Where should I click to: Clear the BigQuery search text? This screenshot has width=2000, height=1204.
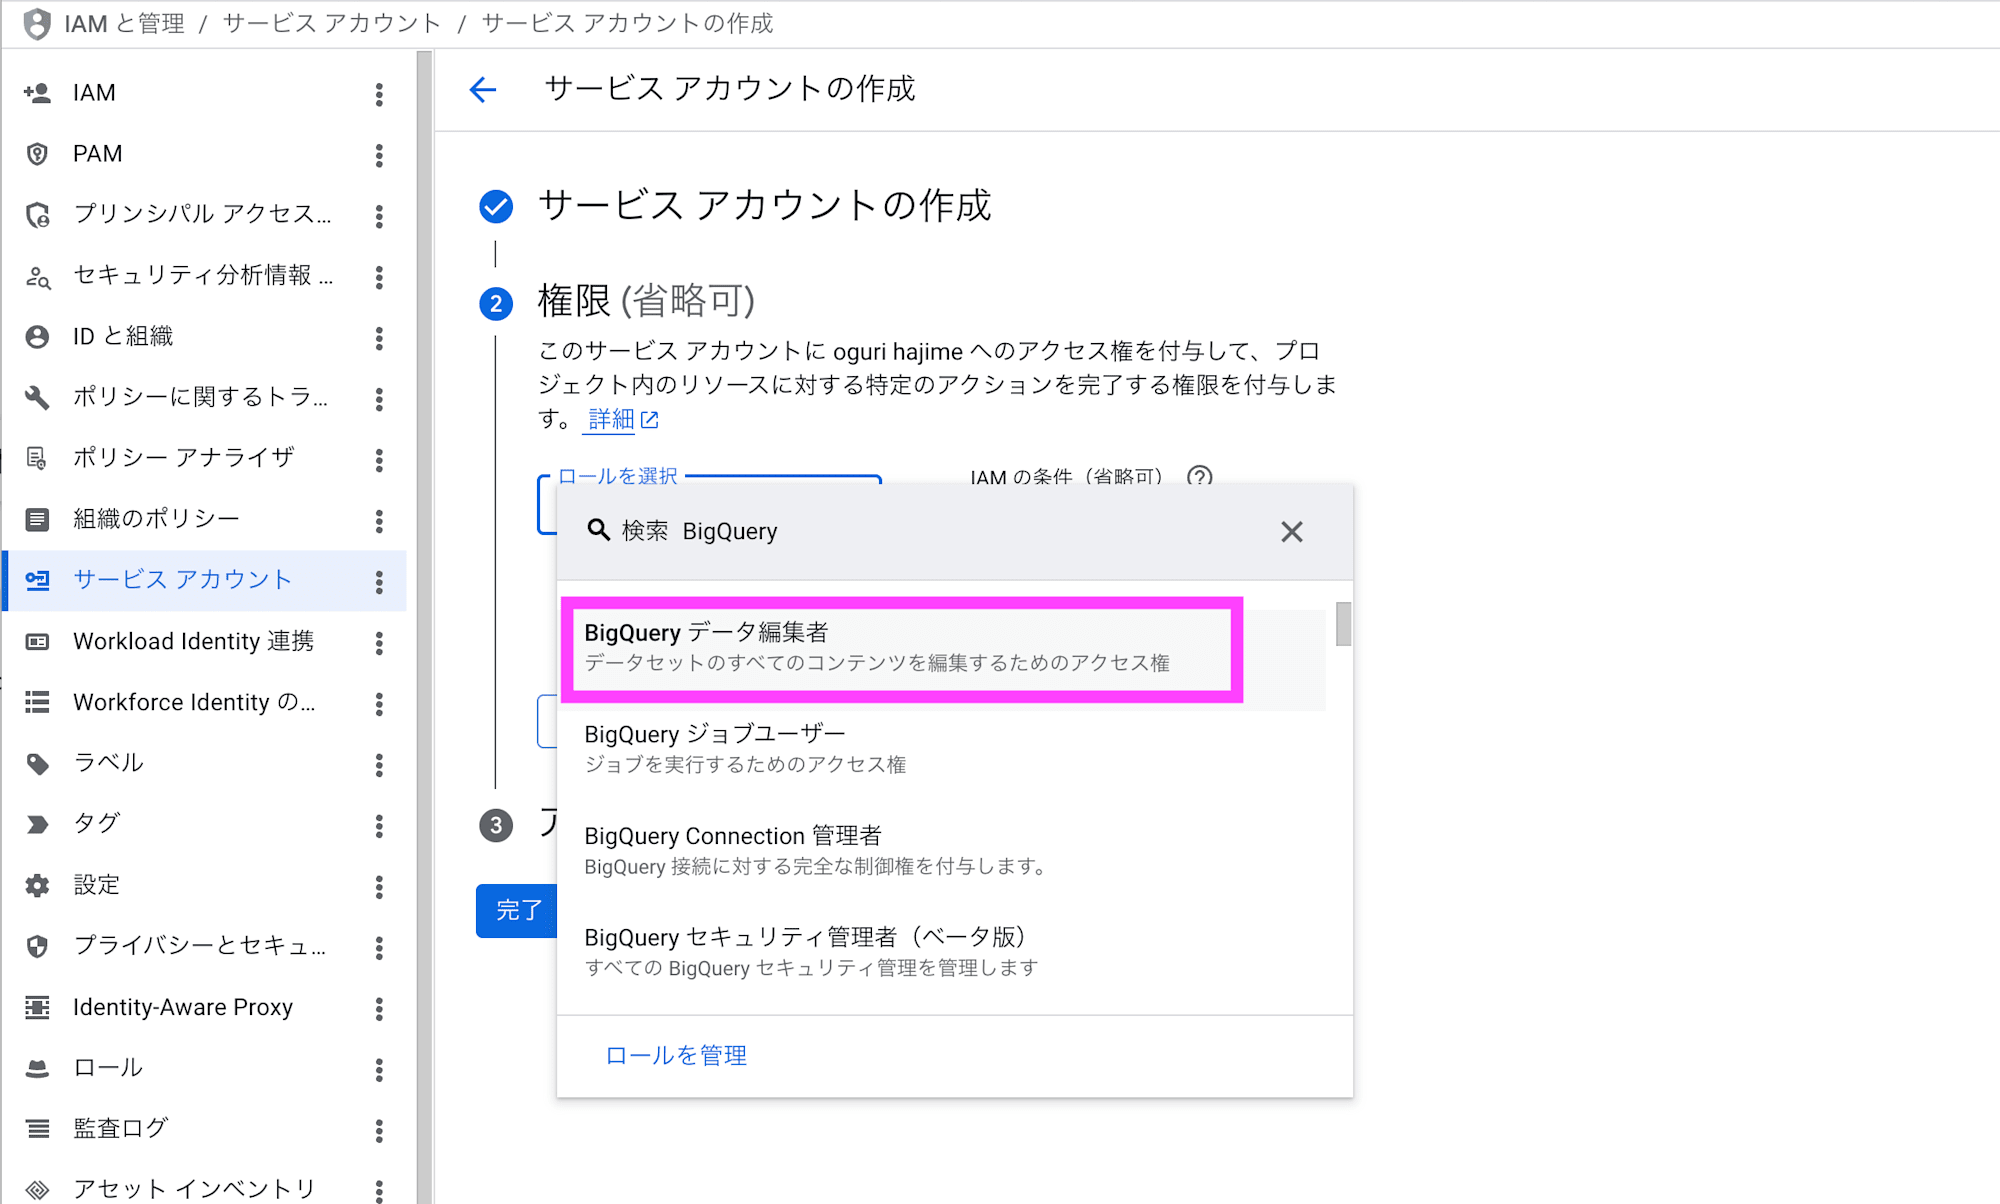(x=1292, y=531)
